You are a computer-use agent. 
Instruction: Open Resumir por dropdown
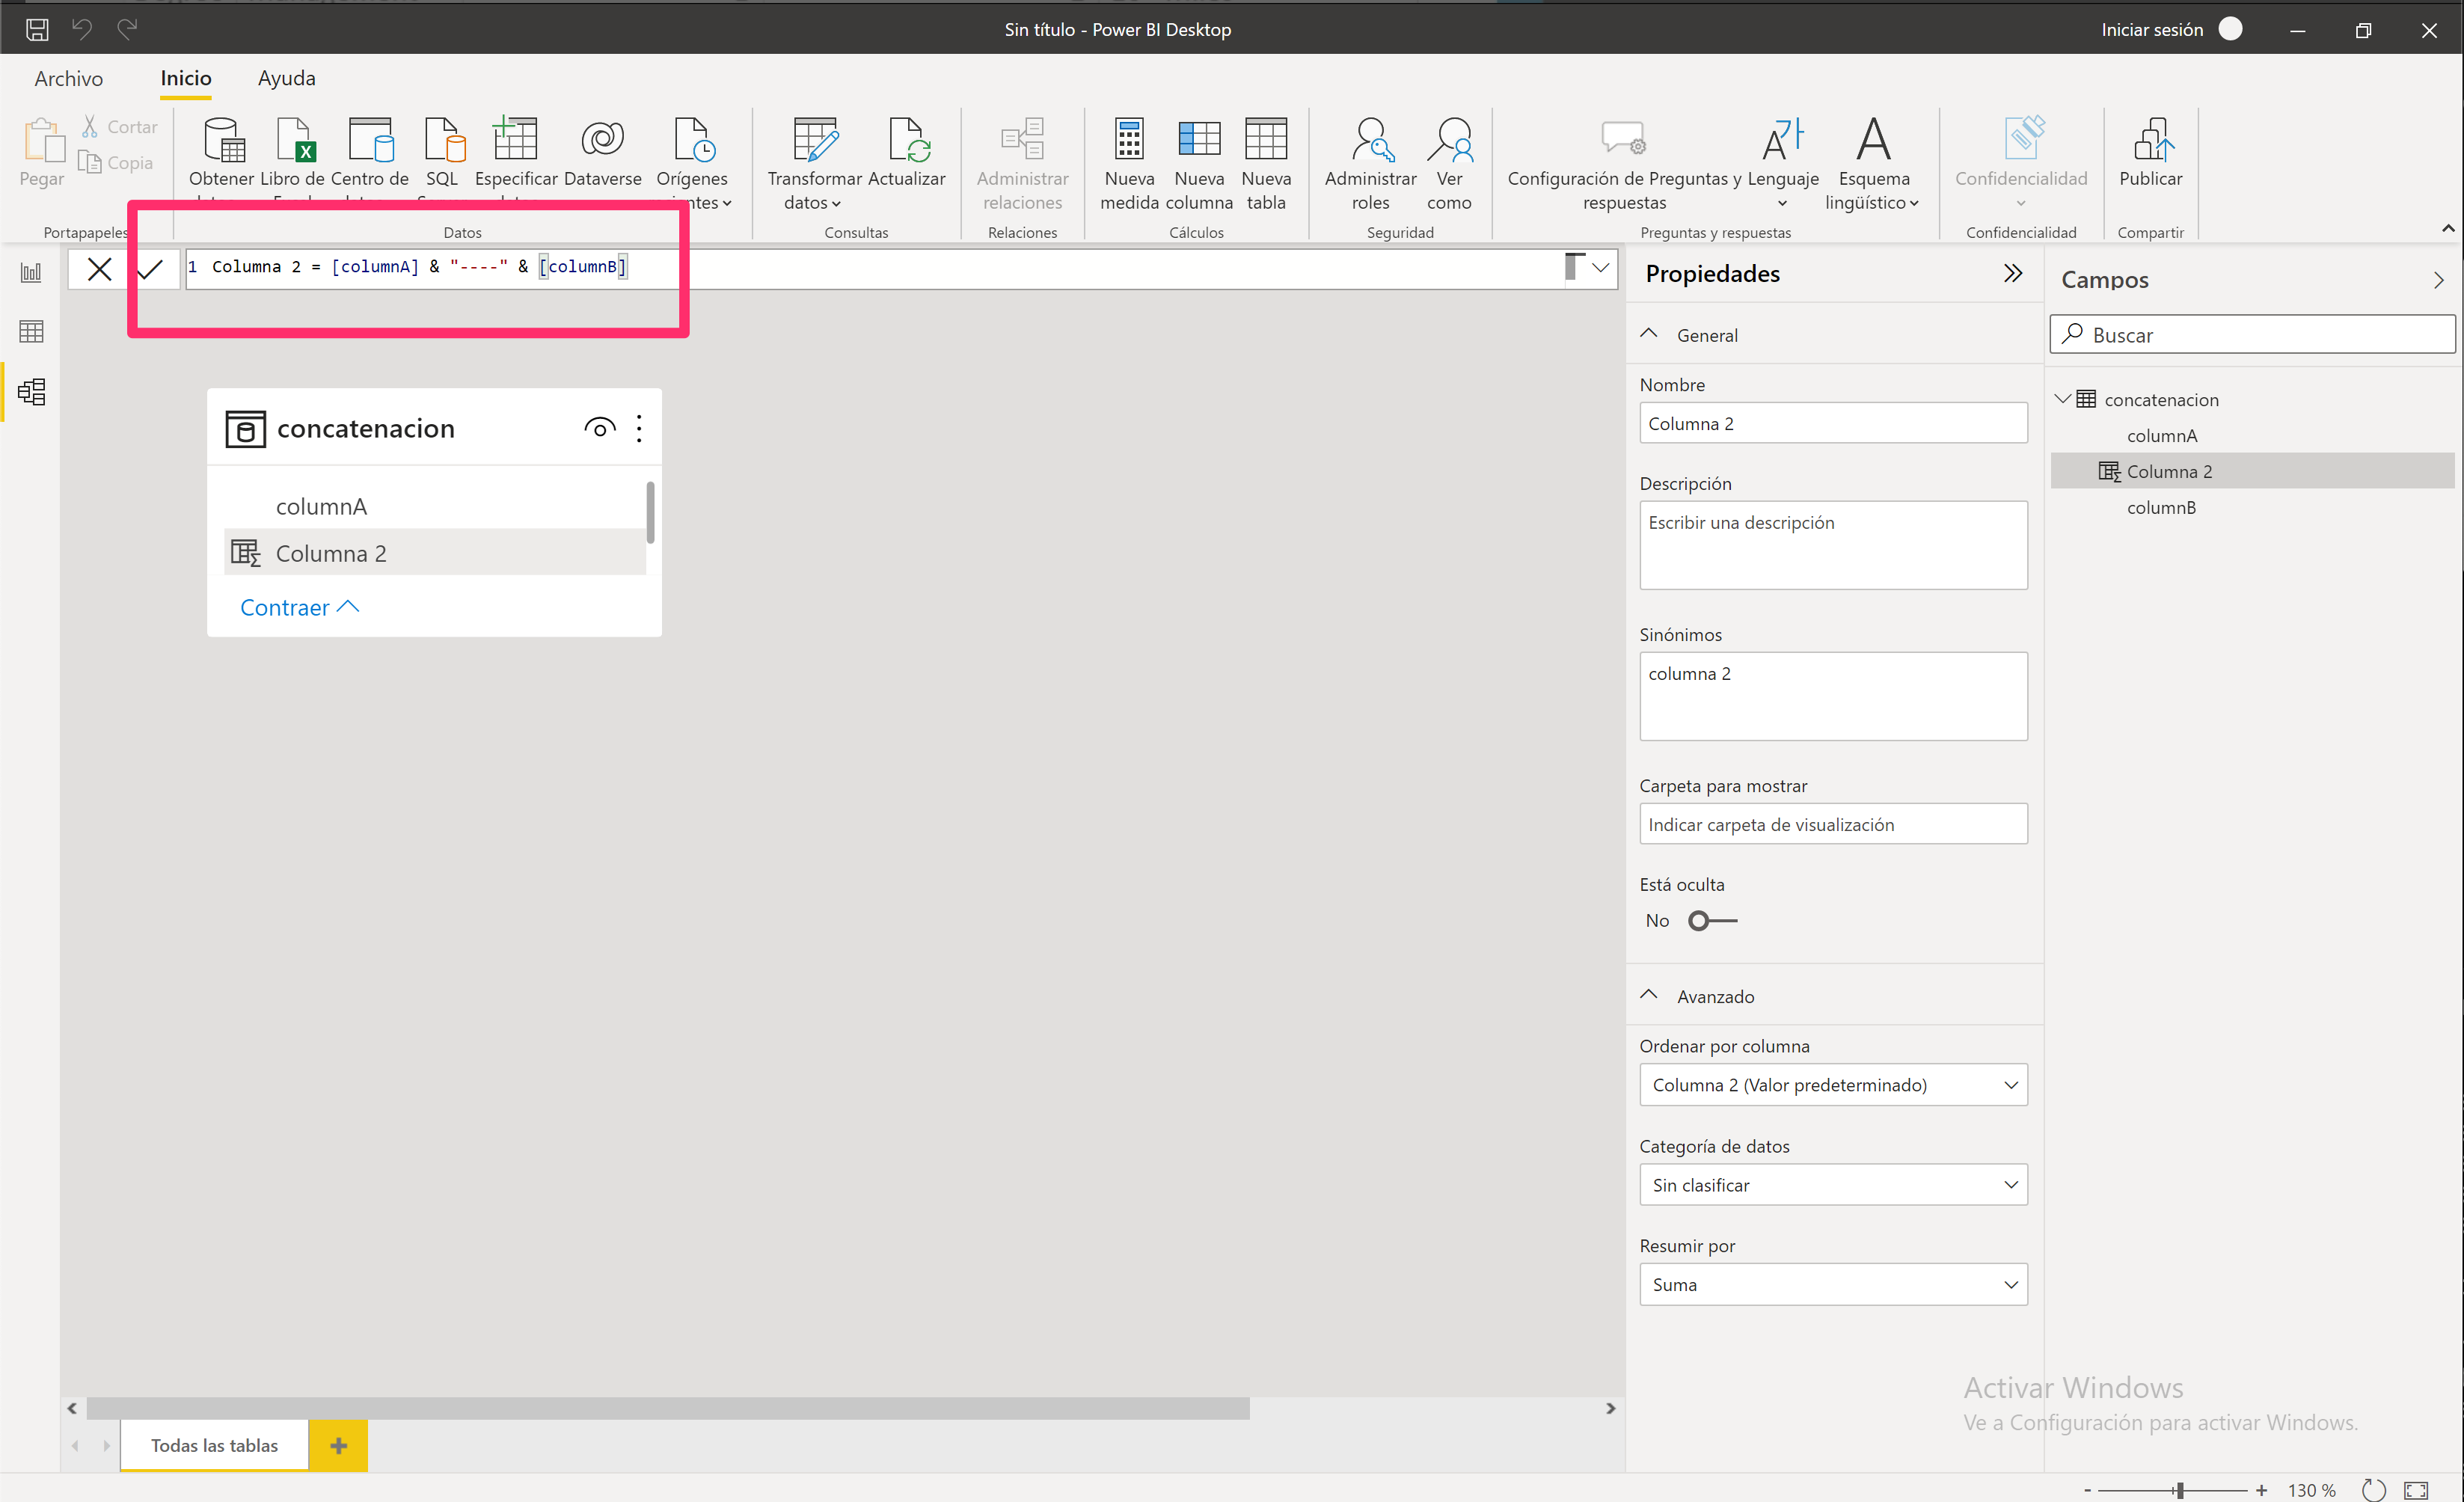pos(1833,1285)
